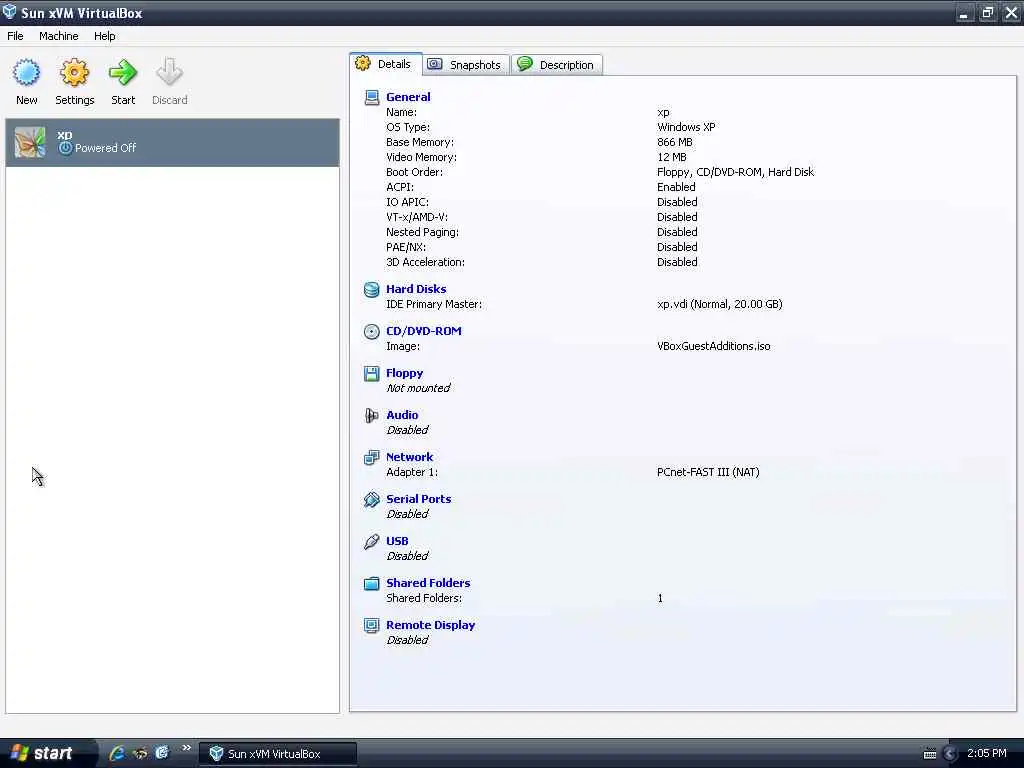Minimize the VirtualBox window
This screenshot has height=768, width=1024.
(x=964, y=12)
